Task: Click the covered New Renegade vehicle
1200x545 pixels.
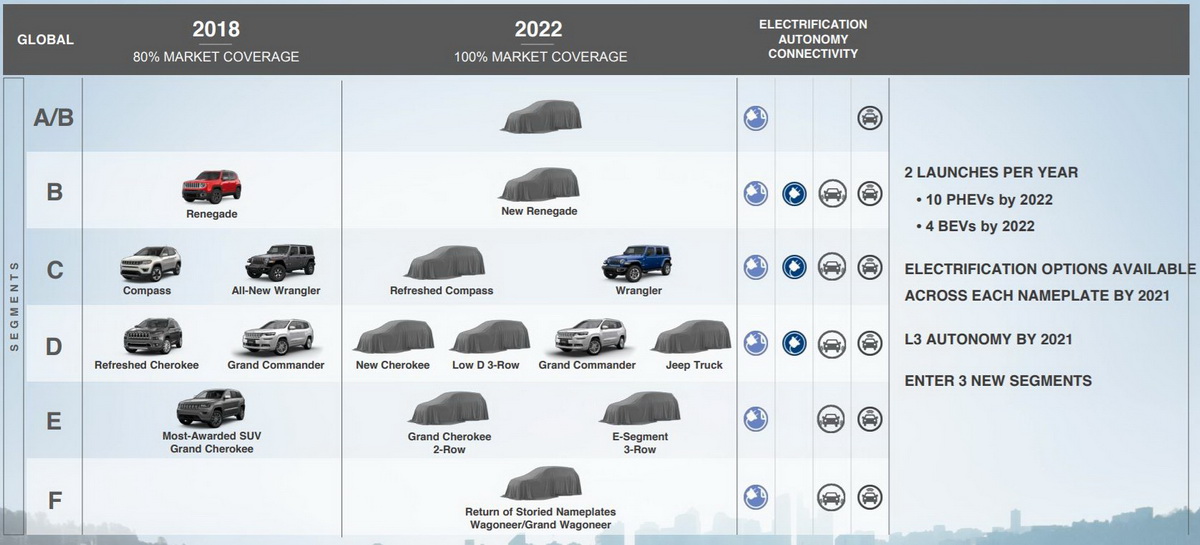Action: (539, 186)
